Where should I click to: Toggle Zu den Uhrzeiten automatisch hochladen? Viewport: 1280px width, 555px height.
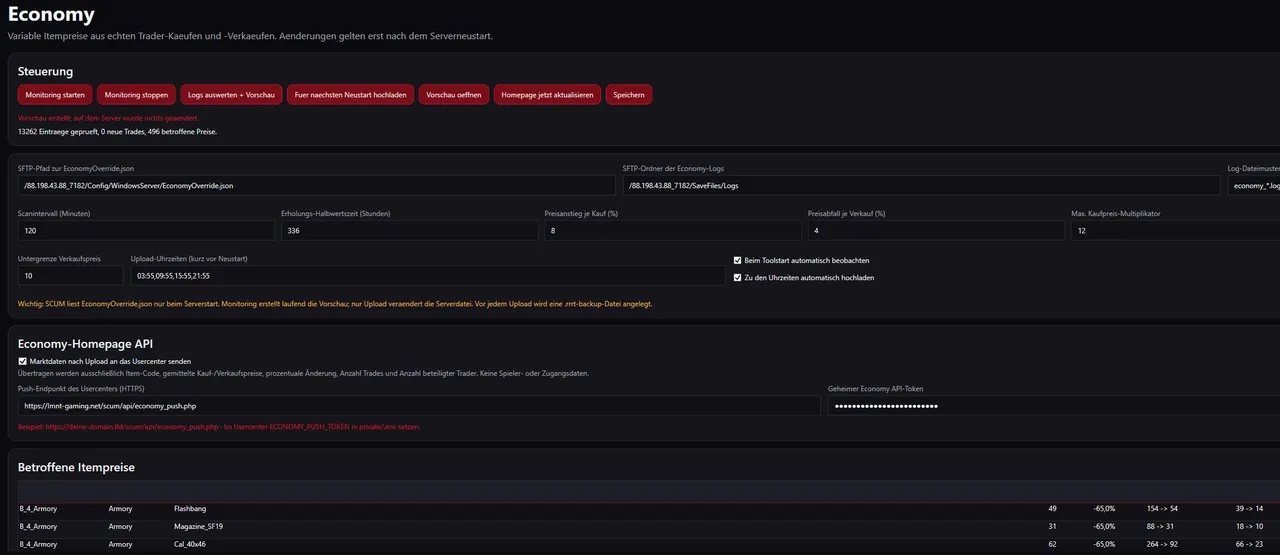pyautogui.click(x=738, y=278)
